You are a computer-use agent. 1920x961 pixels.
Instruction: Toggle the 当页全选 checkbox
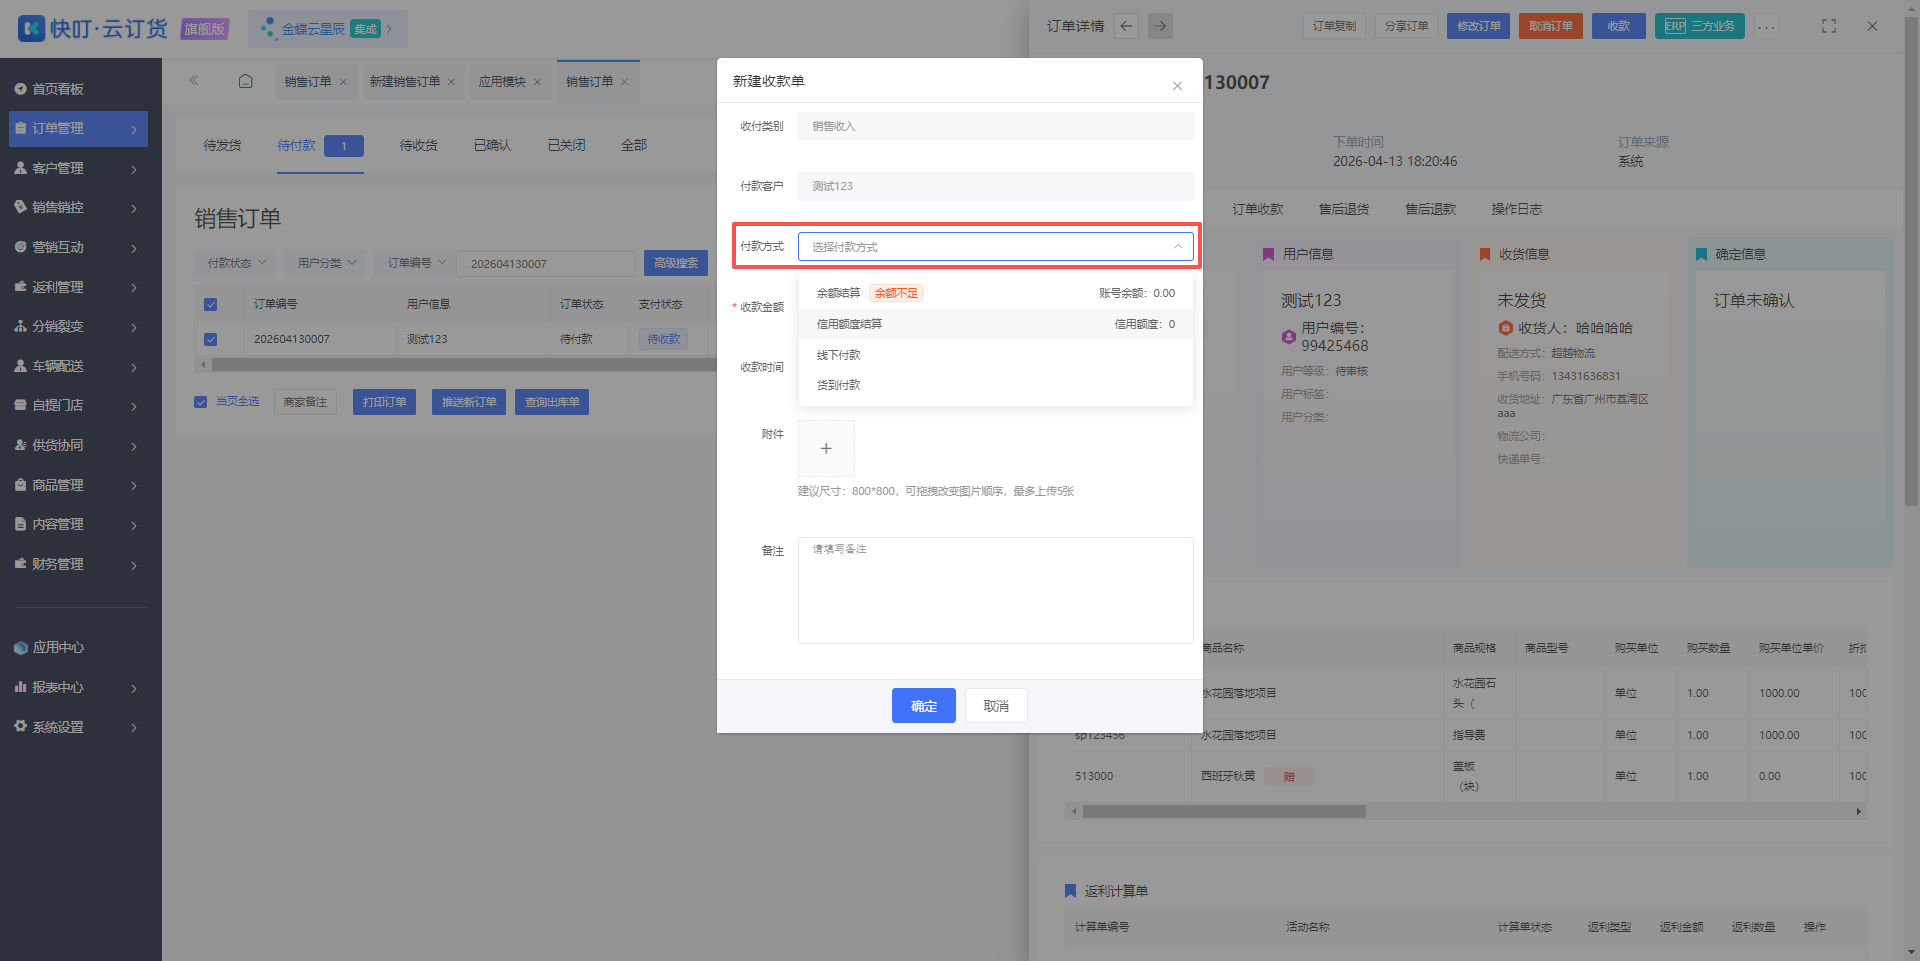pos(200,402)
